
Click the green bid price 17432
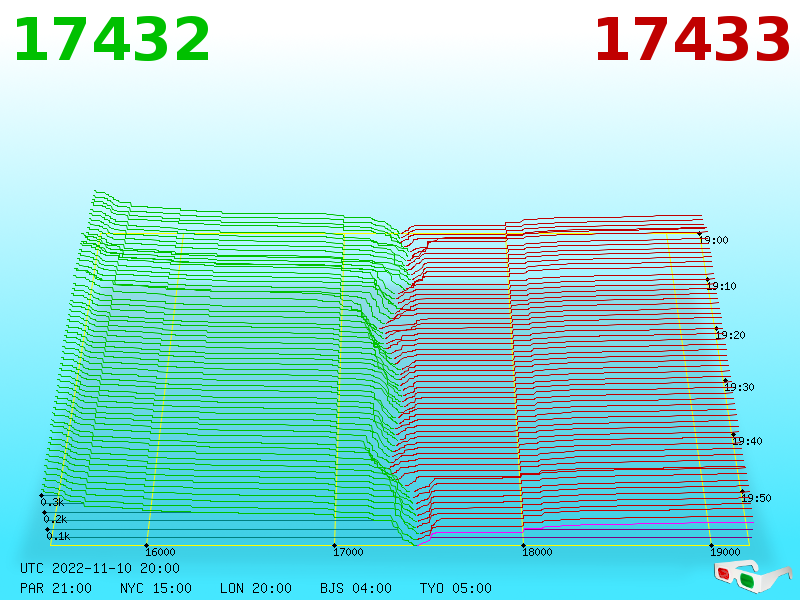pyautogui.click(x=112, y=40)
